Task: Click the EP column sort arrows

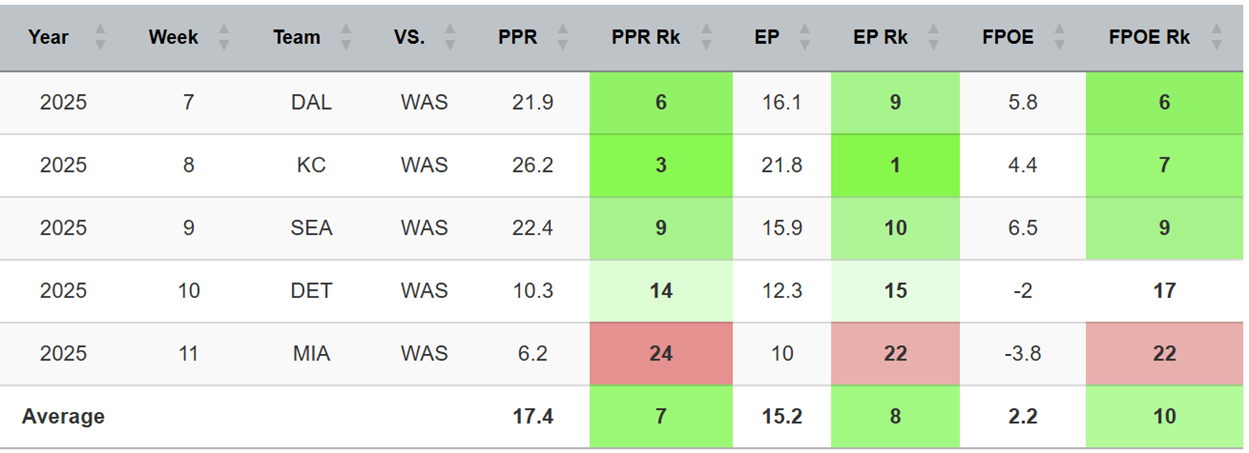Action: (802, 38)
